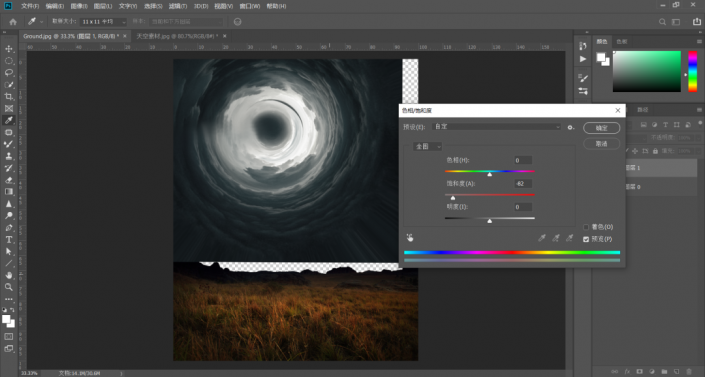The image size is (705, 377).
Task: Open the Master channel dropdown
Action: [x=427, y=147]
